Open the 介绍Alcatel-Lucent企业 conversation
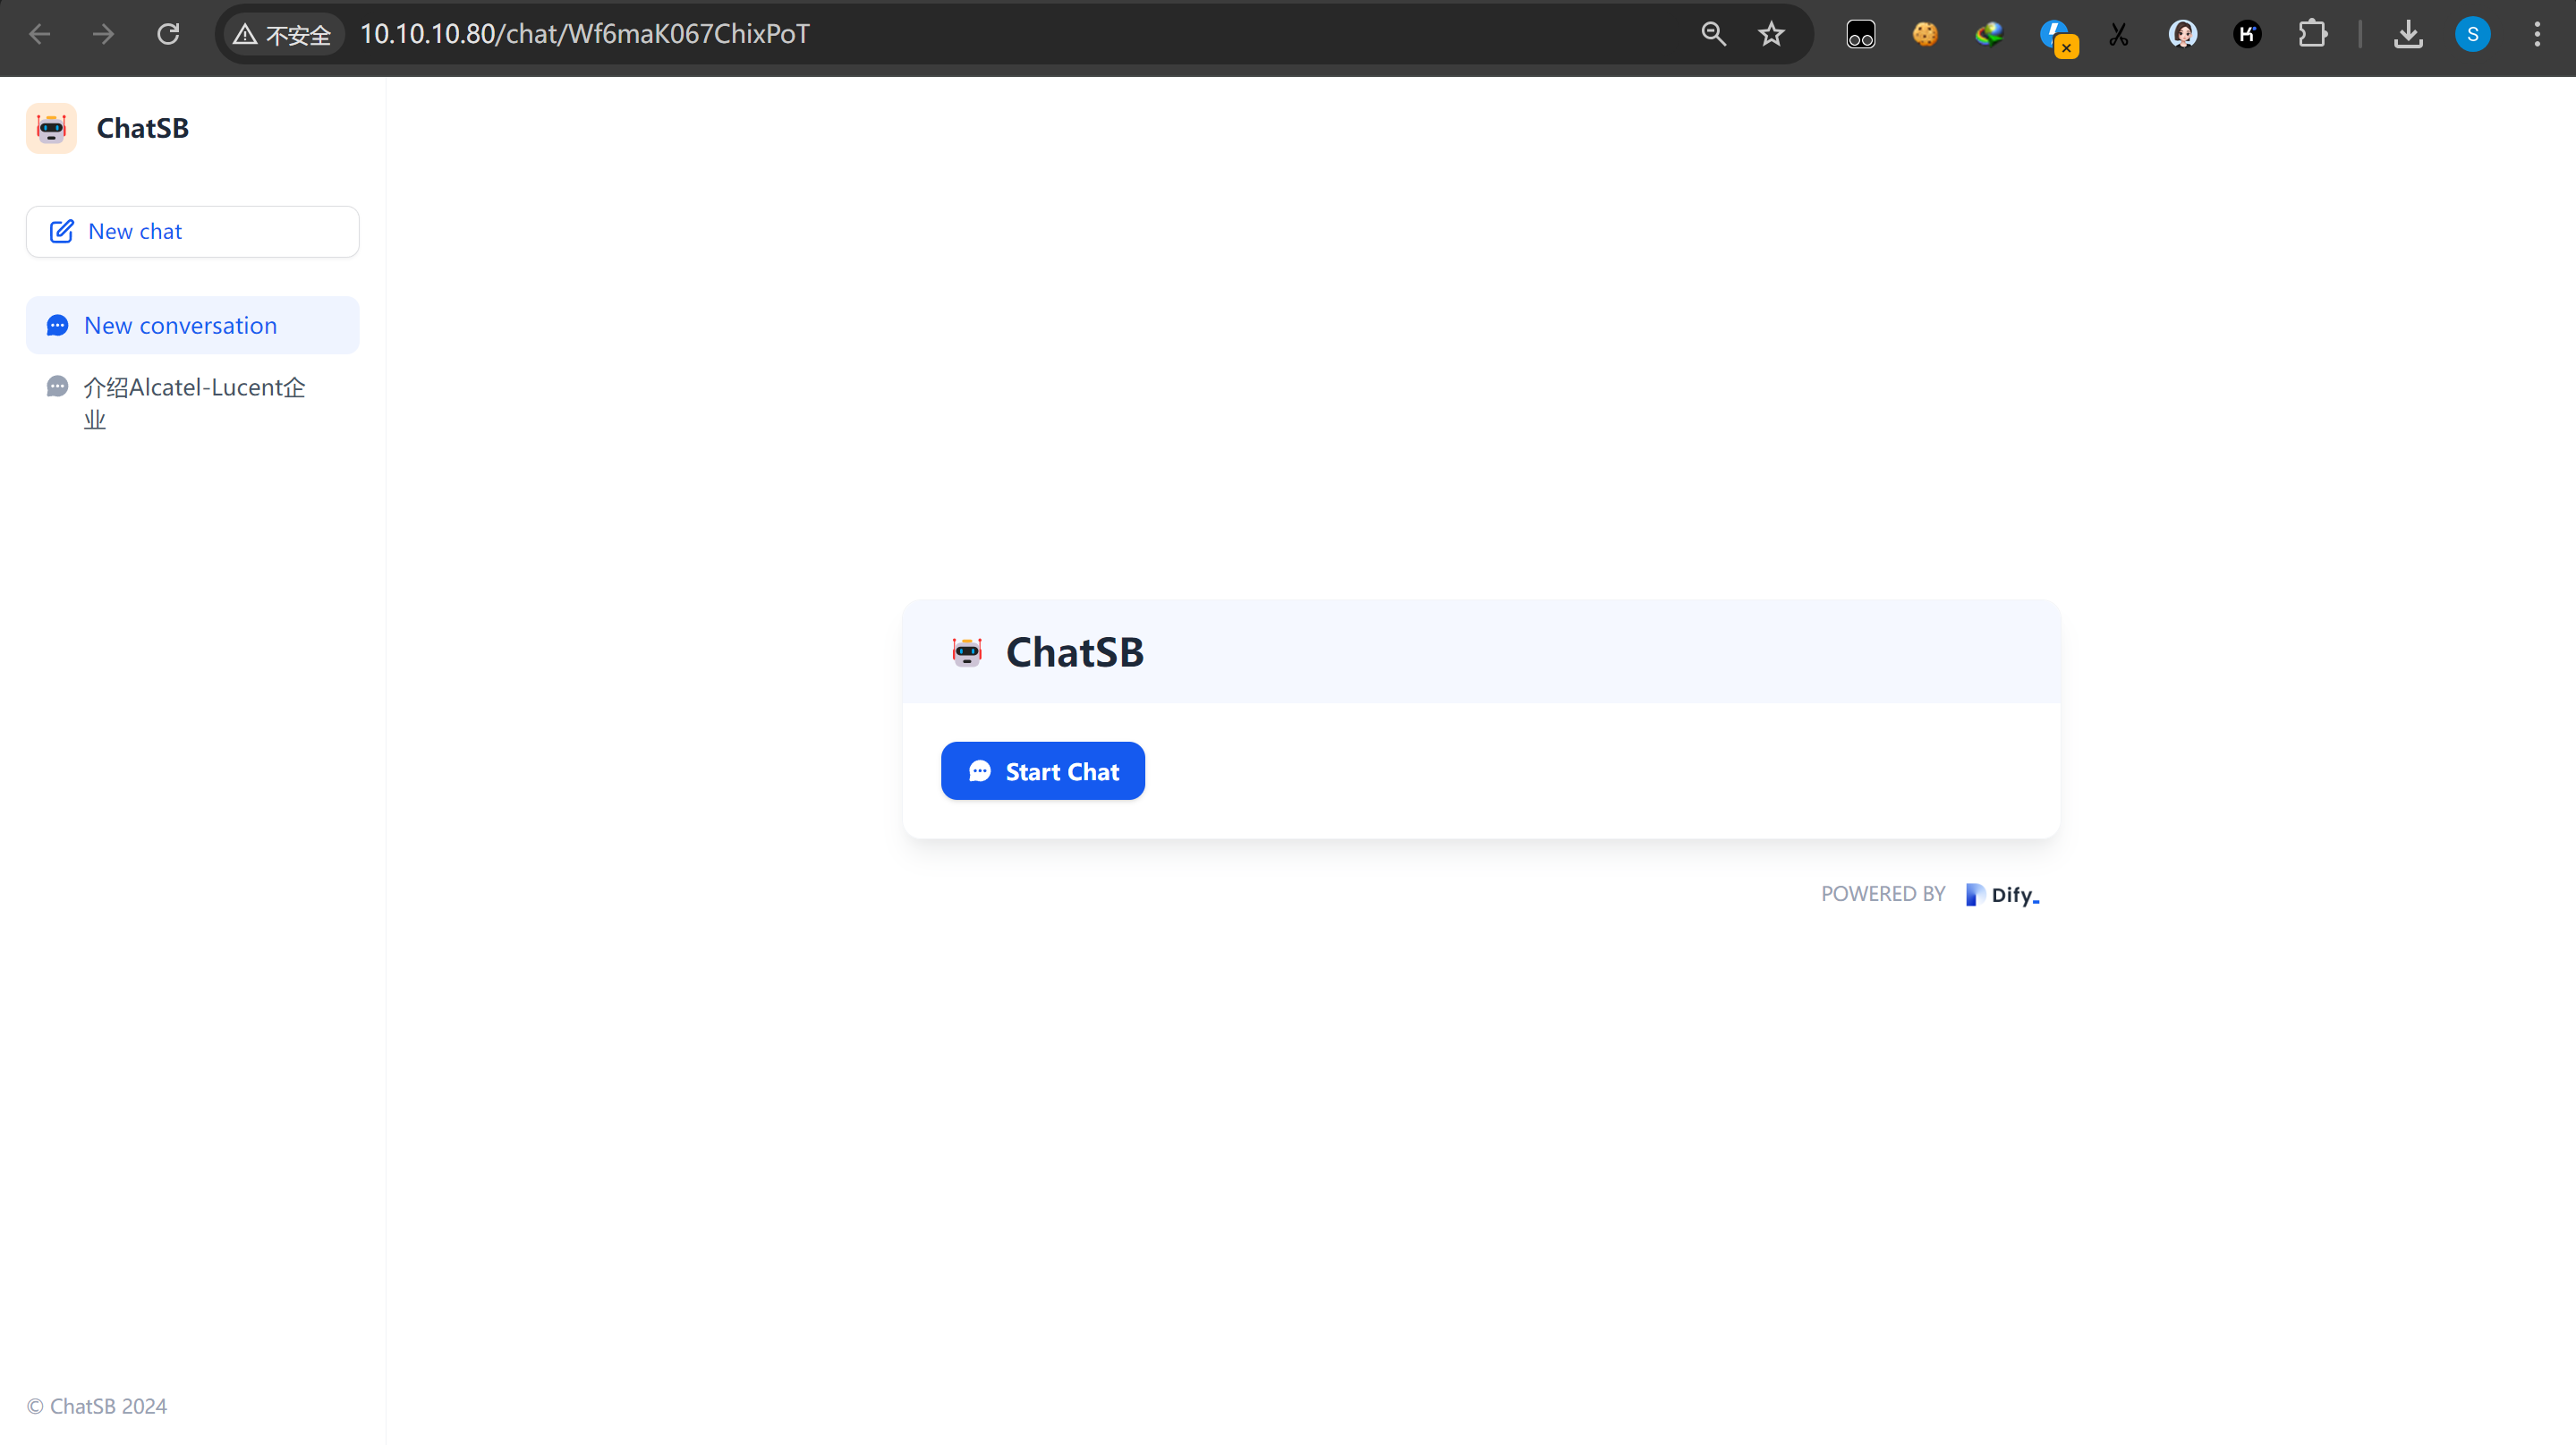Screen dimensions: 2576x1445 pyautogui.click(x=192, y=402)
